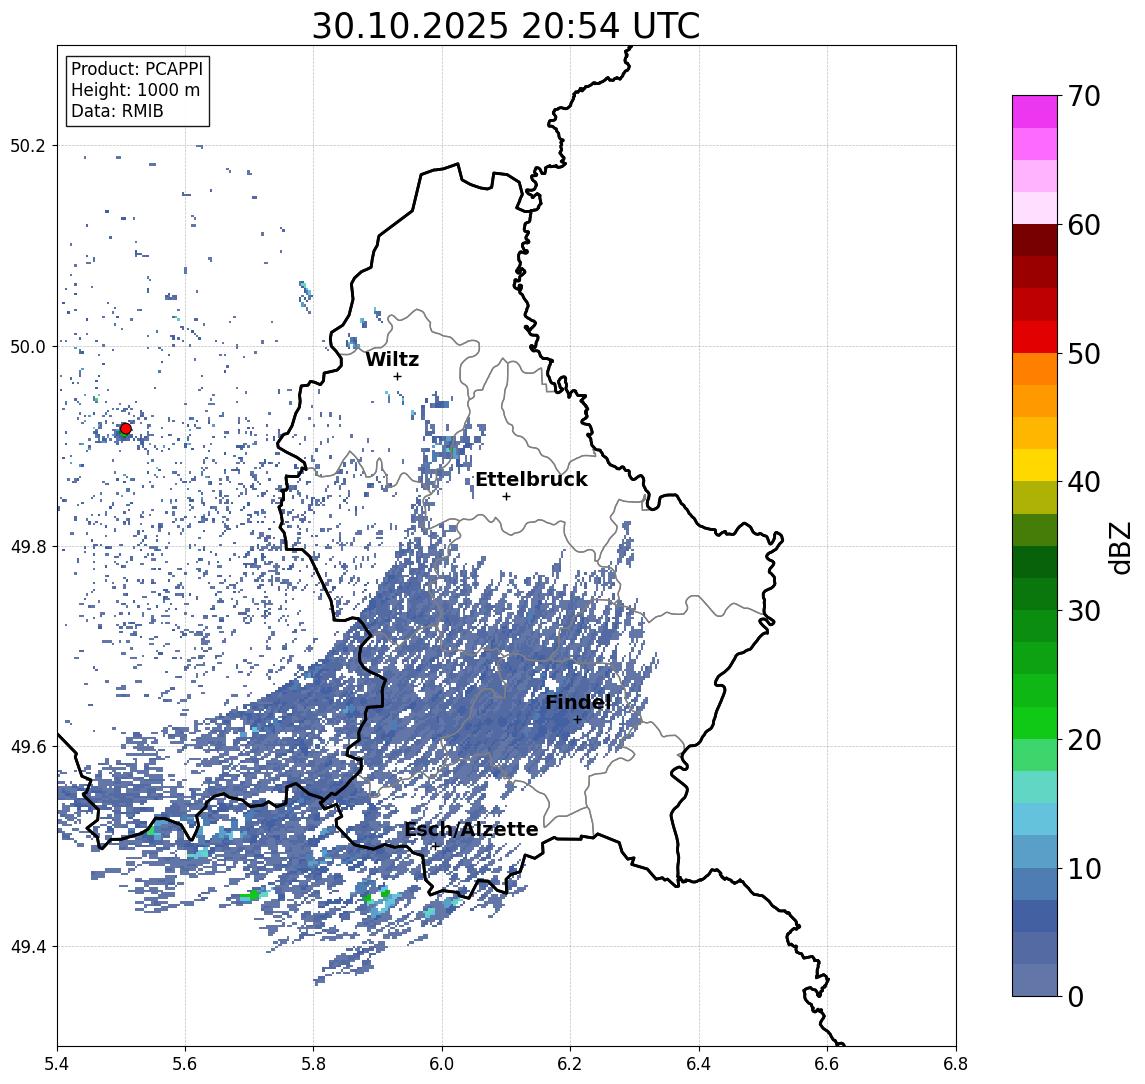The width and height of the screenshot is (1145, 1084).
Task: Click the Wiltz city label
Action: pos(392,359)
